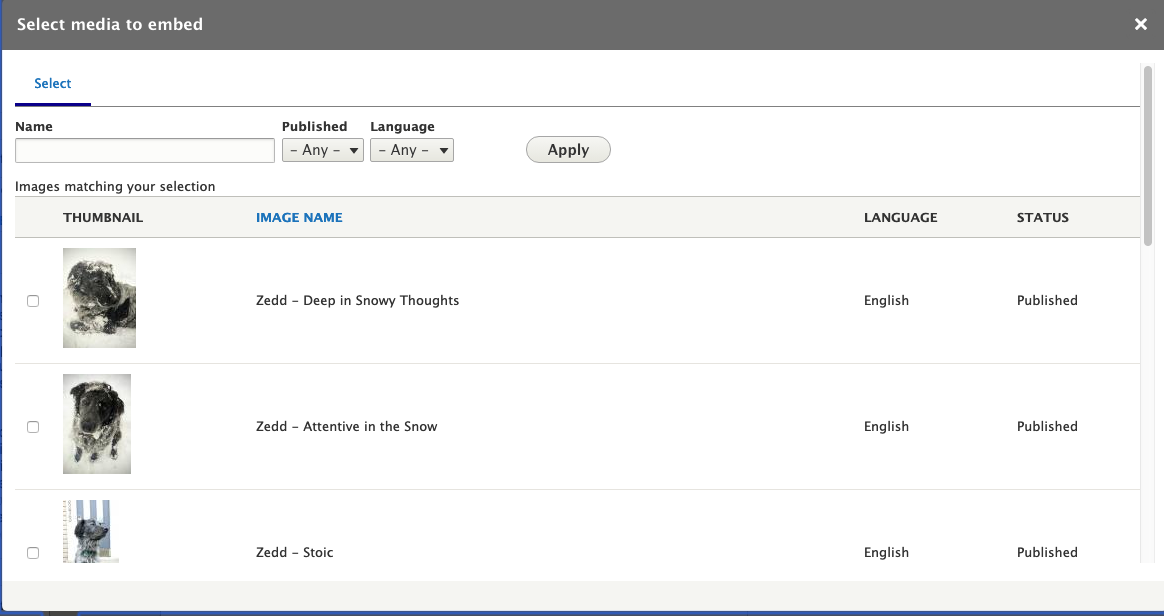Screen dimensions: 1164x616
Task: Click the Thumbnail column header
Action: tap(103, 217)
